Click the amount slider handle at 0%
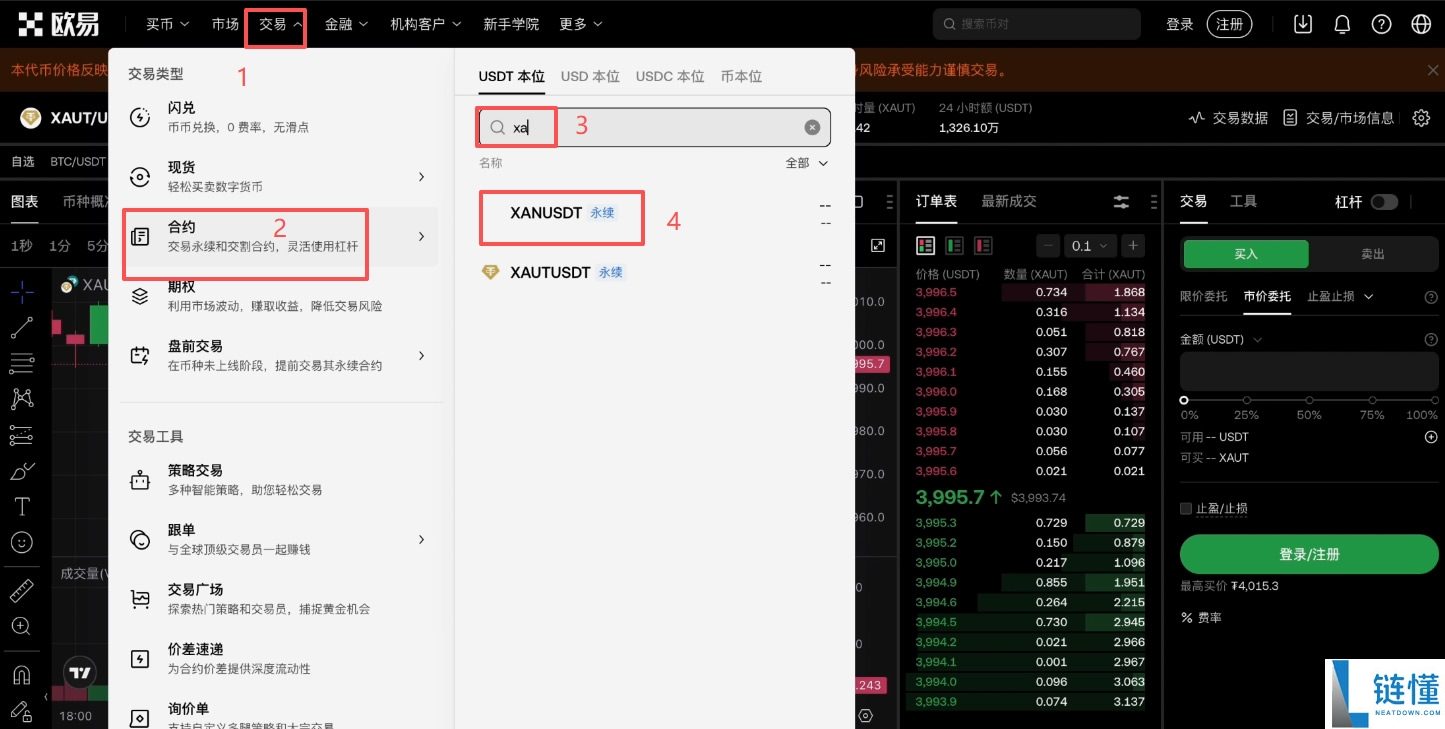The height and width of the screenshot is (729, 1445). [1184, 400]
